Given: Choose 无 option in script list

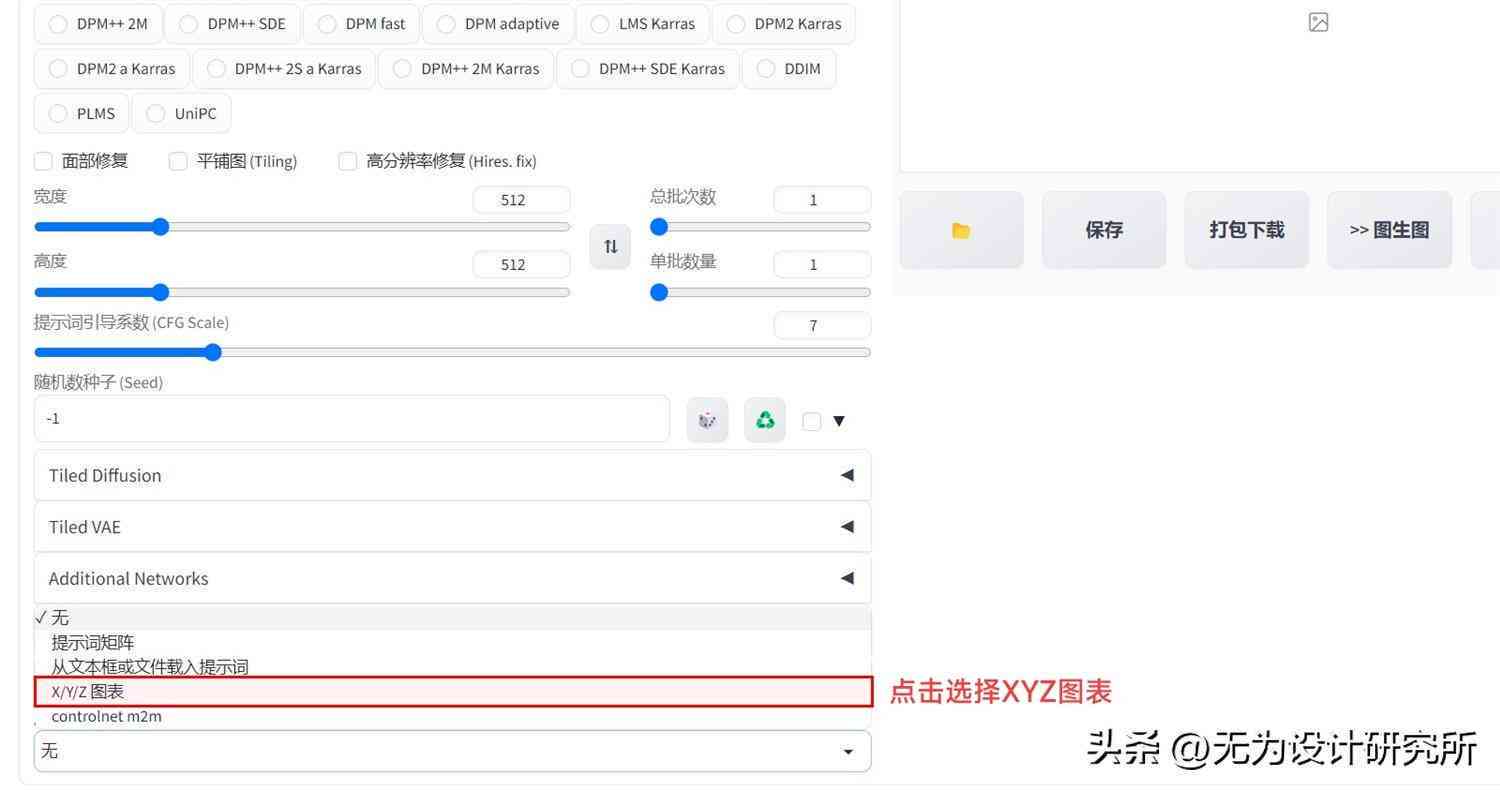Looking at the screenshot, I should 452,618.
